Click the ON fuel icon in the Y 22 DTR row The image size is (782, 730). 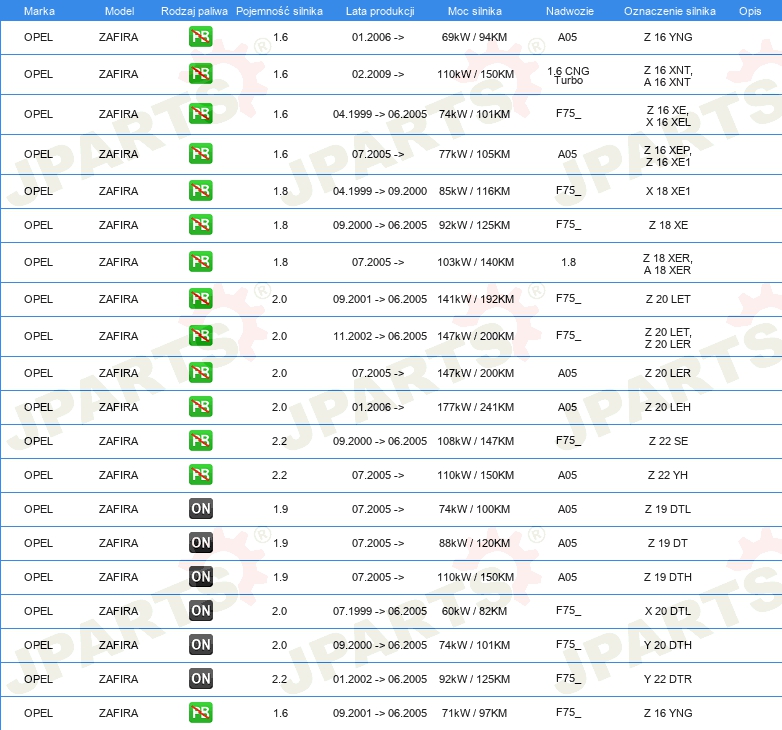201,679
